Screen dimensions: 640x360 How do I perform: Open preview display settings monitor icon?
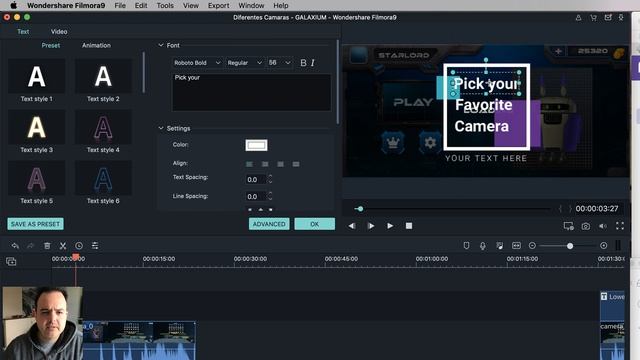tap(569, 226)
